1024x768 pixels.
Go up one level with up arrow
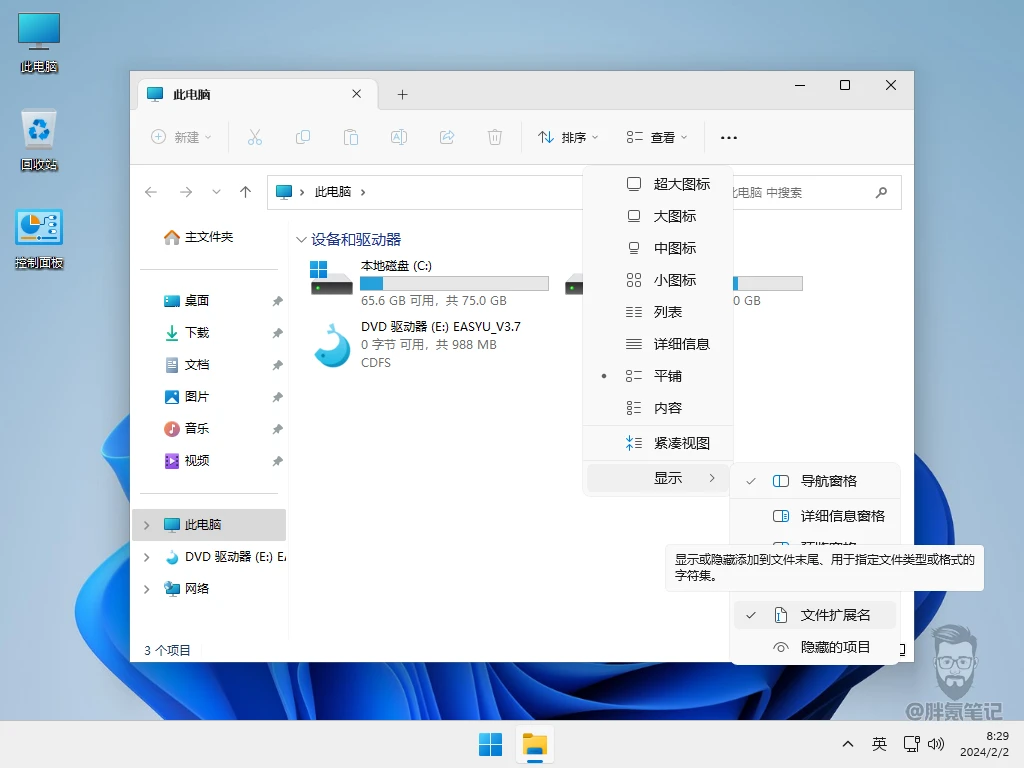[x=246, y=192]
